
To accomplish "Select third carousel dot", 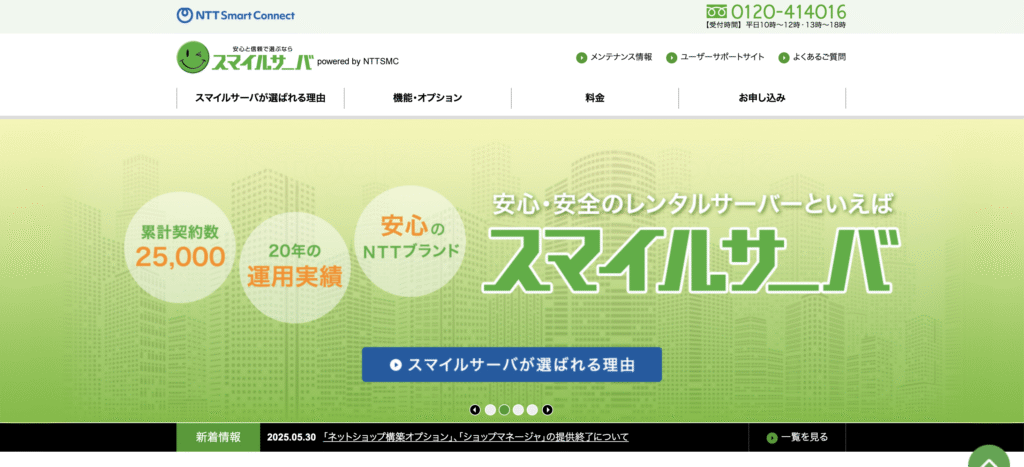I will [x=519, y=410].
